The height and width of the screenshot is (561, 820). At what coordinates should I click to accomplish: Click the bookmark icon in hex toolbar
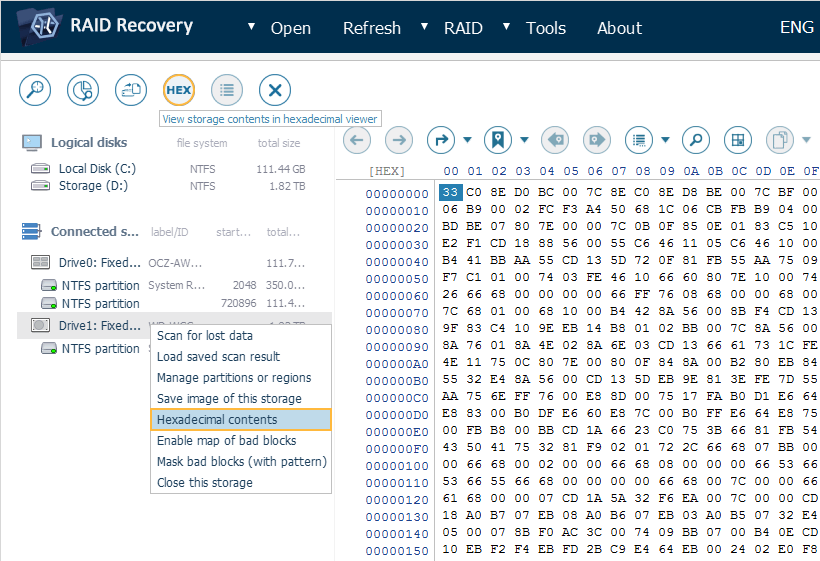point(498,140)
